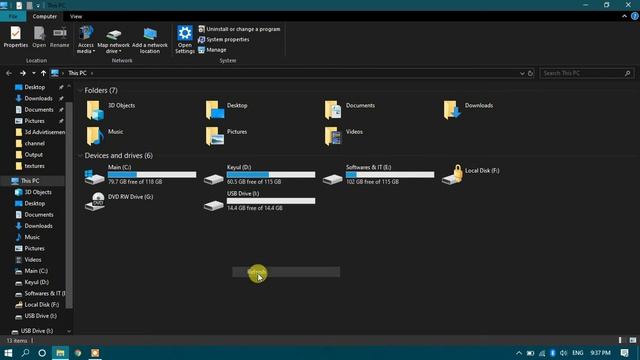Click System properties in the ribbon
The height and width of the screenshot is (360, 640).
[x=224, y=40]
